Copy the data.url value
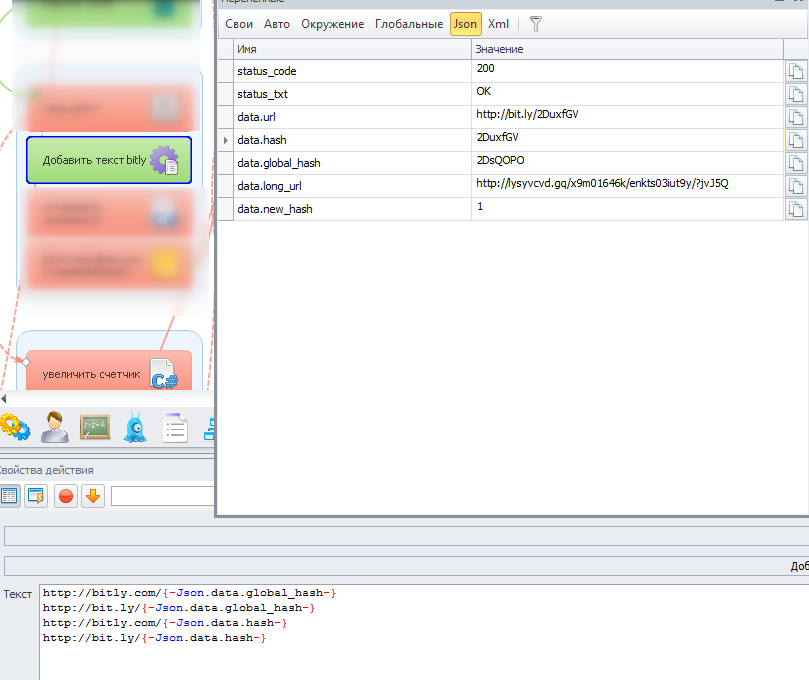This screenshot has width=809, height=680. point(796,117)
